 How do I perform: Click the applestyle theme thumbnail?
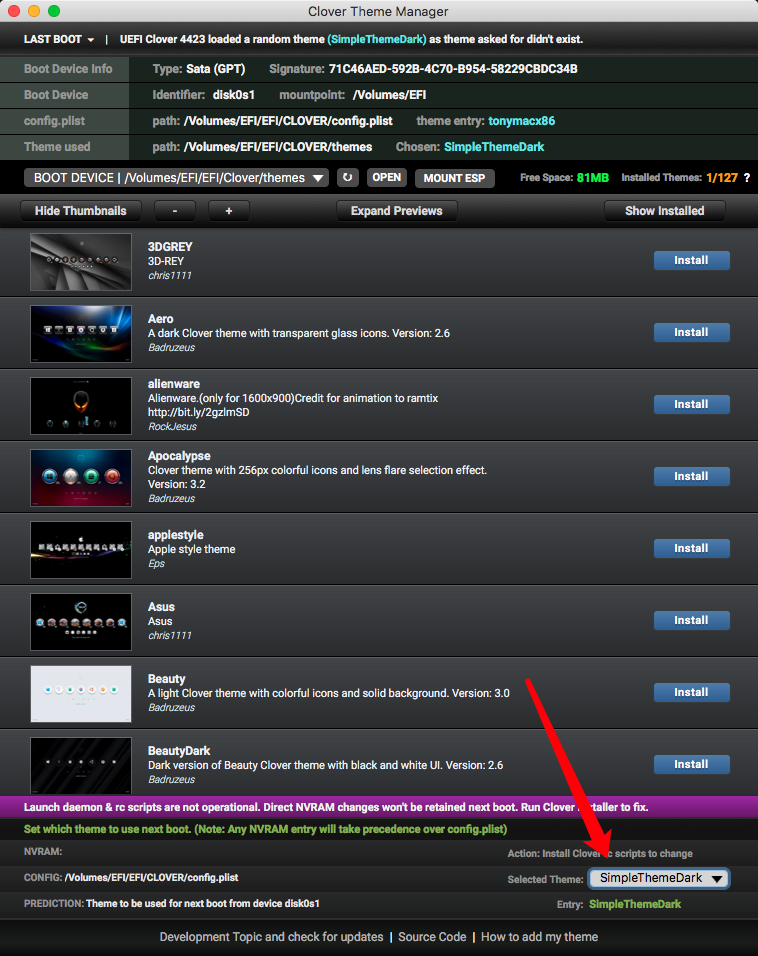tap(81, 550)
